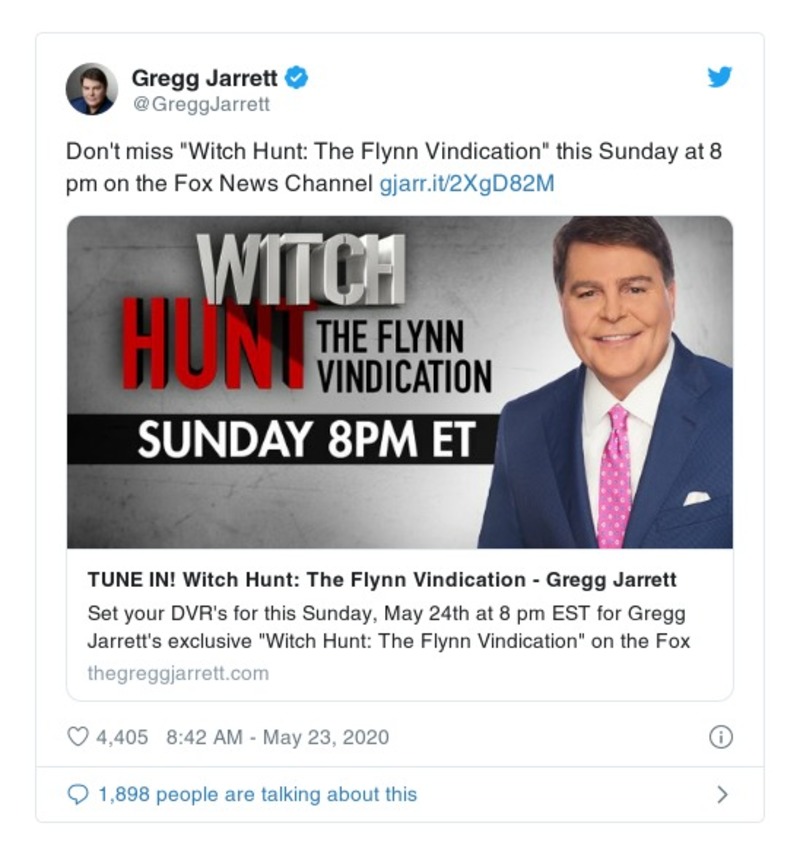
Task: Click the 8:42 AM - May 23, 2020 timestamp
Action: point(277,737)
